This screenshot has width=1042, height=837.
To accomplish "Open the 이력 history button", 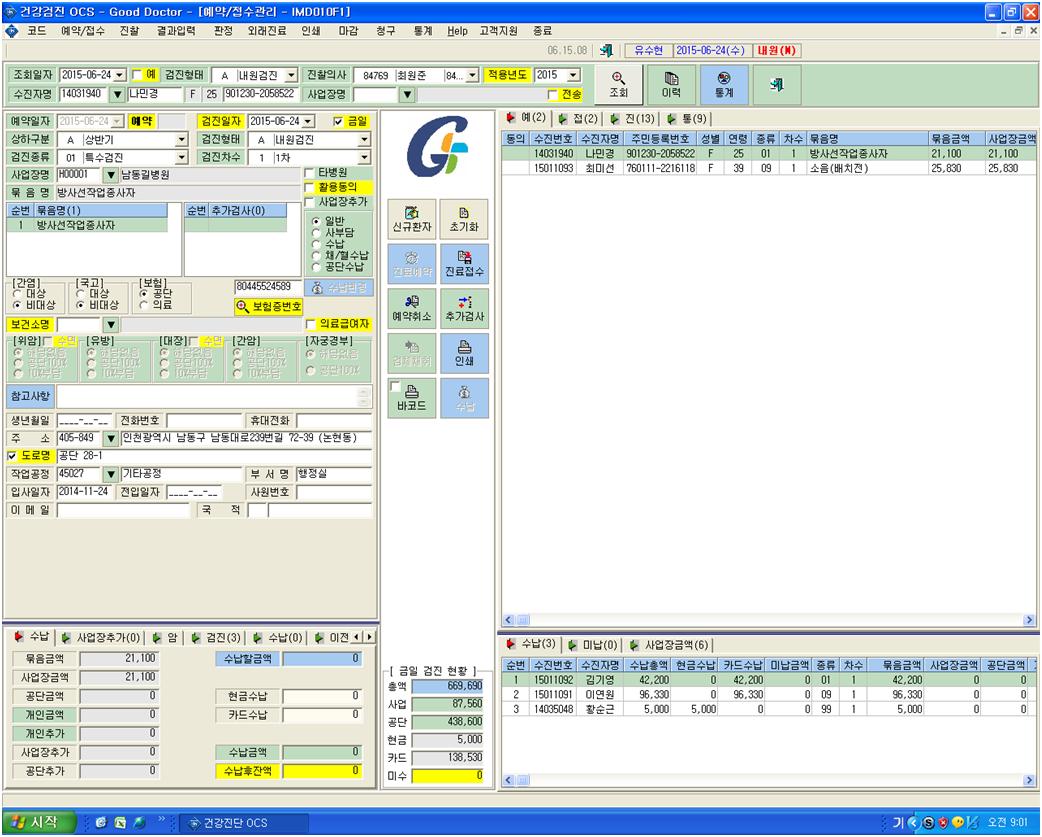I will pos(671,84).
